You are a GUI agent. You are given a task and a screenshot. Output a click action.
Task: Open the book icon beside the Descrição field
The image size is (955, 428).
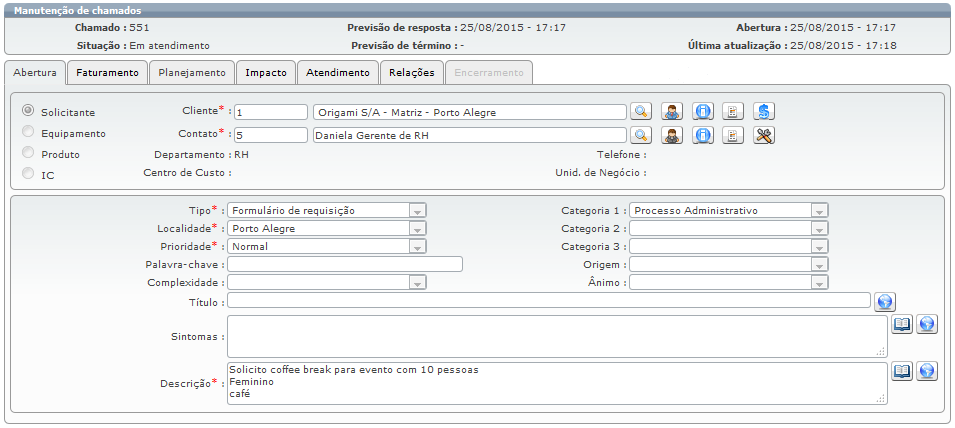[902, 371]
